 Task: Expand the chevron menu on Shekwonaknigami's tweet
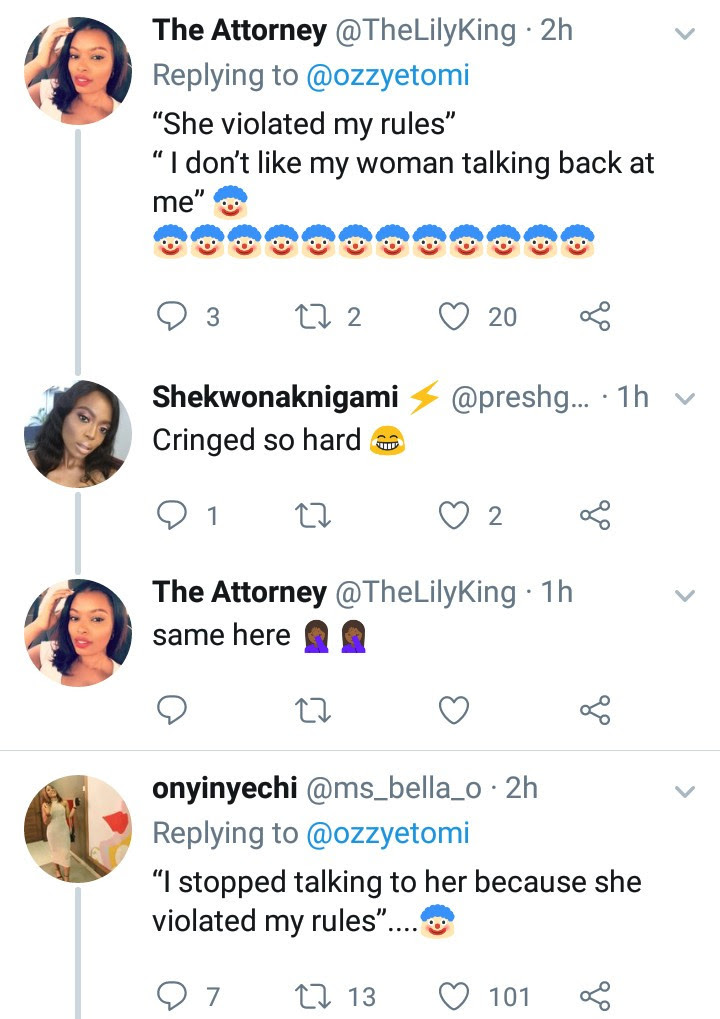coord(685,399)
